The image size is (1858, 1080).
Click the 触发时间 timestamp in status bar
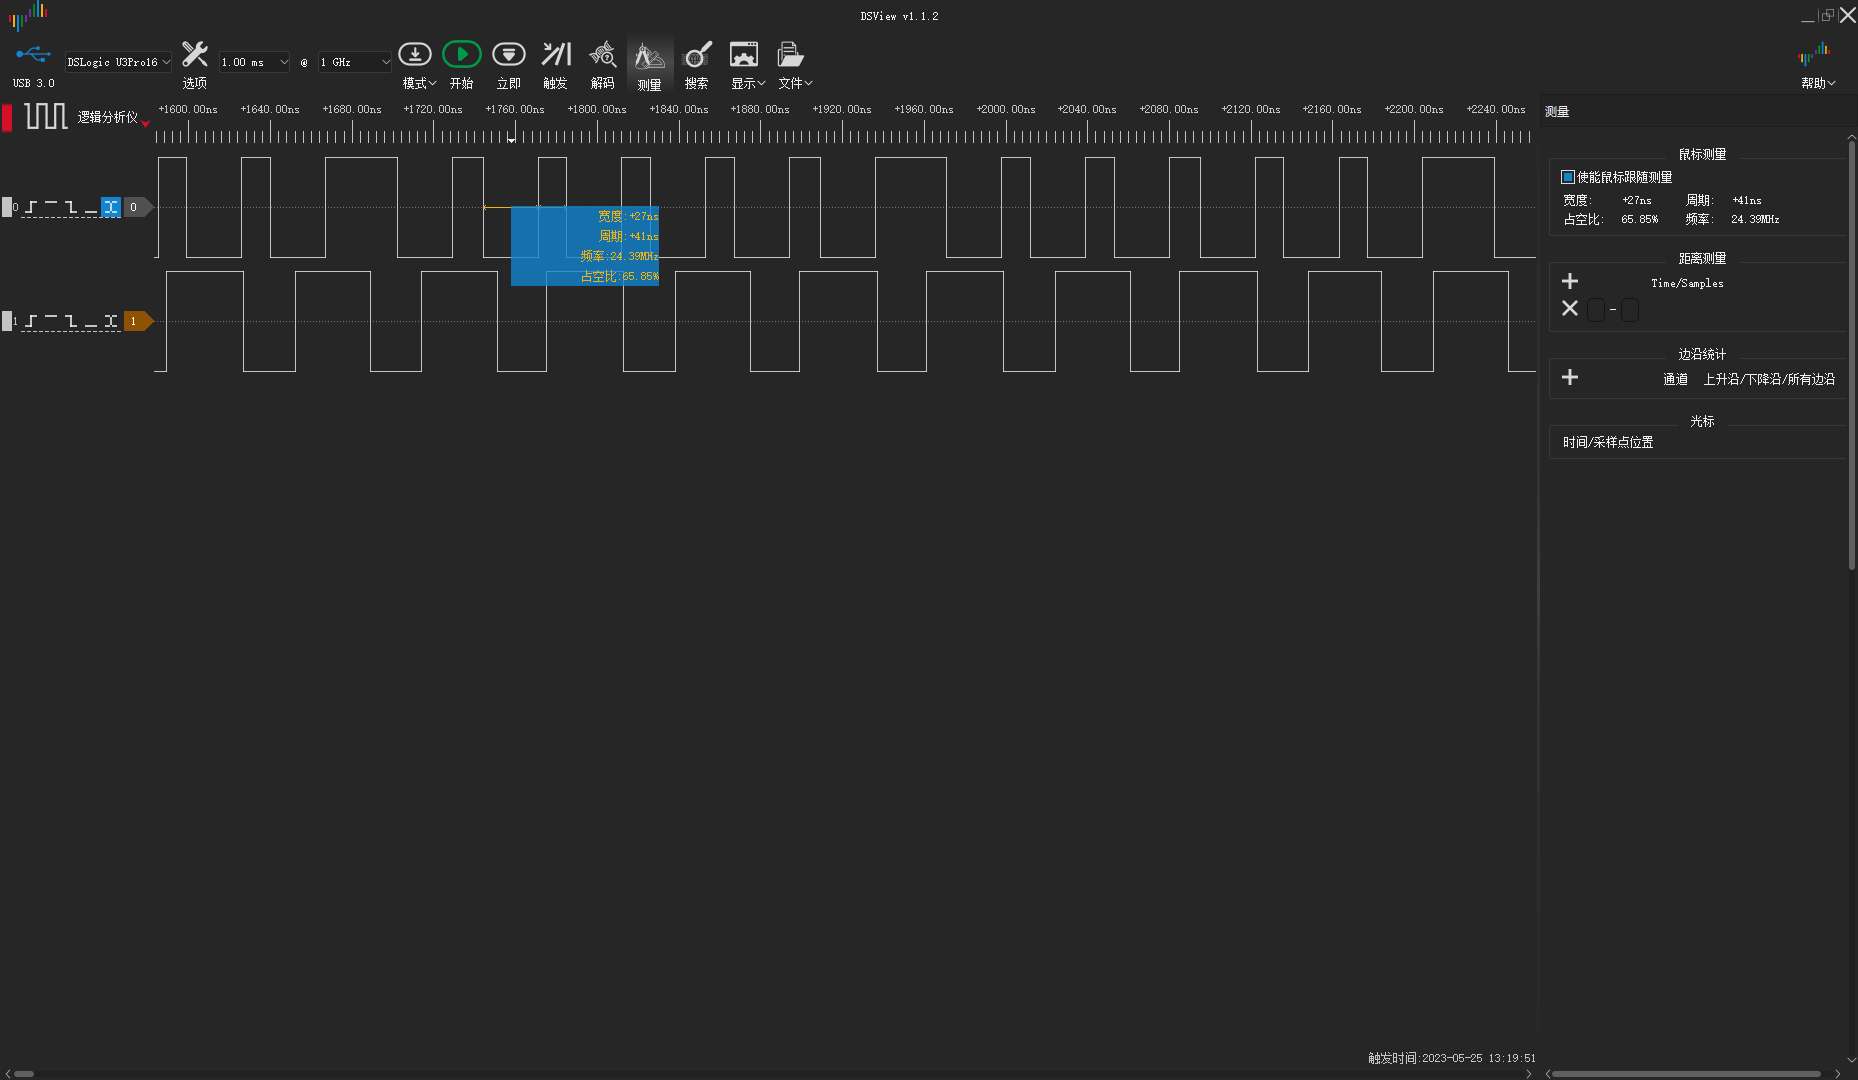[x=1452, y=1058]
